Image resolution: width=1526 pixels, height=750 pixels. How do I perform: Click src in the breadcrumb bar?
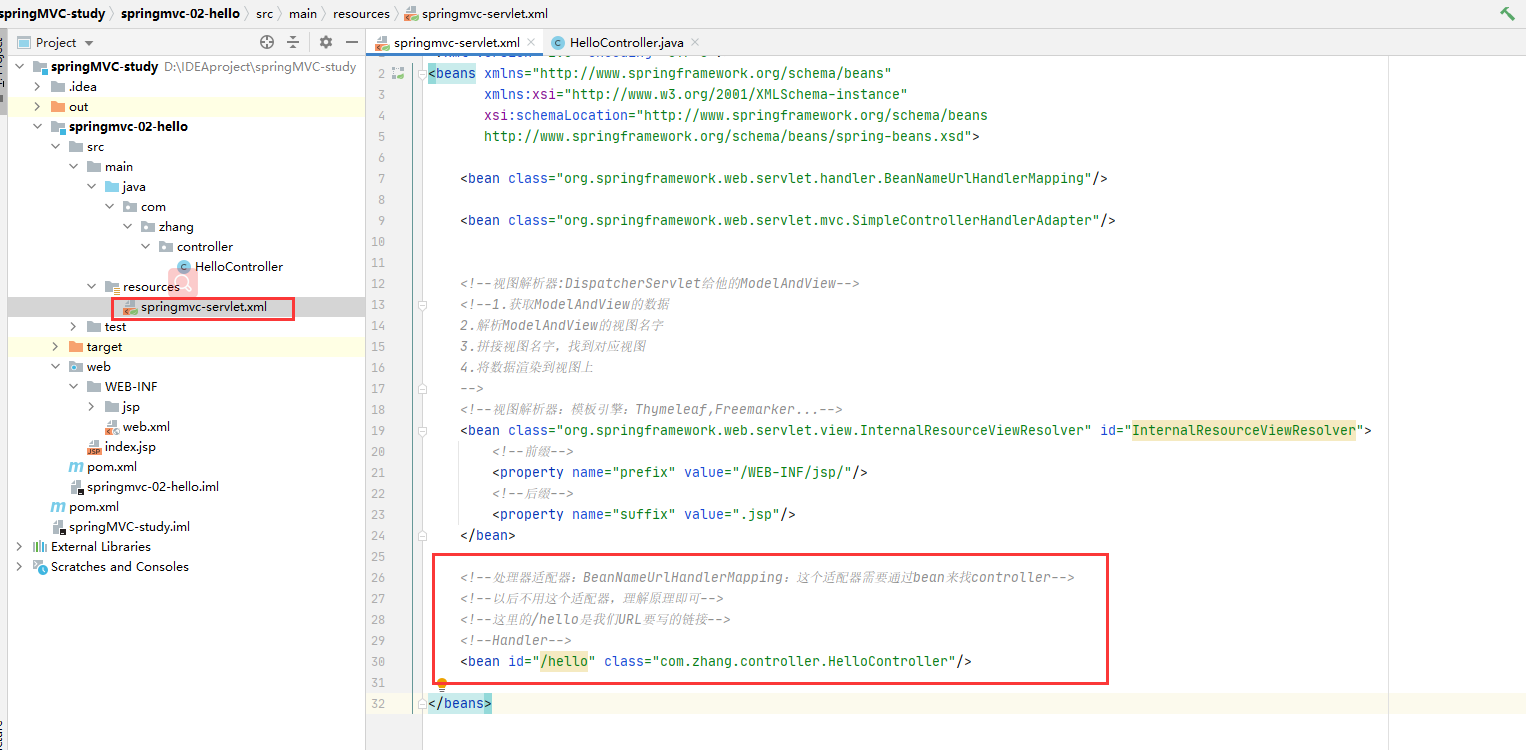point(263,13)
